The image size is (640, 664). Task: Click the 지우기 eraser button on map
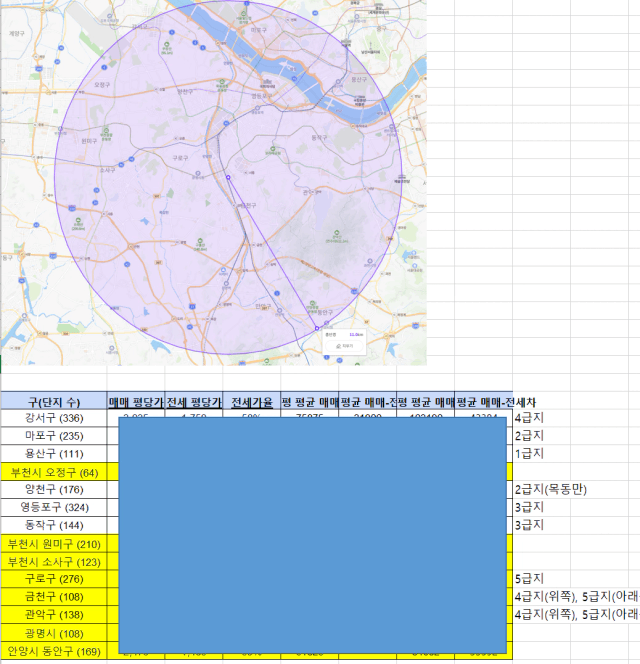[345, 345]
